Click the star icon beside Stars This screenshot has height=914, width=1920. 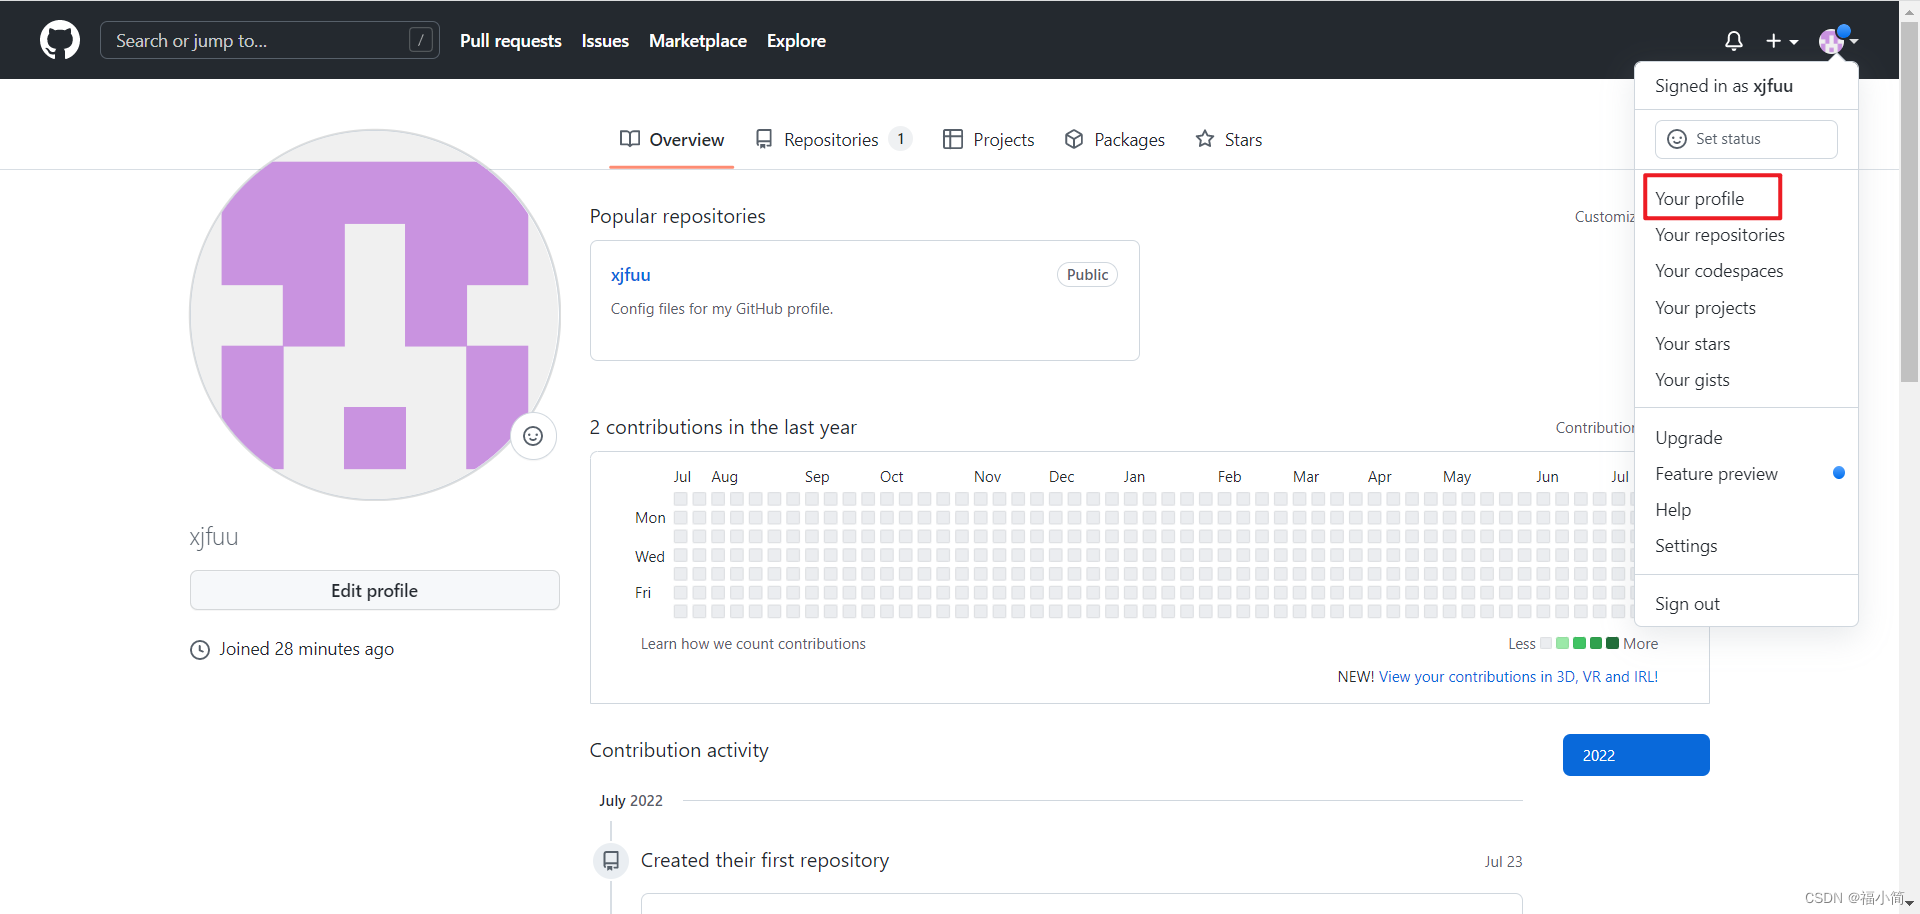coord(1205,139)
